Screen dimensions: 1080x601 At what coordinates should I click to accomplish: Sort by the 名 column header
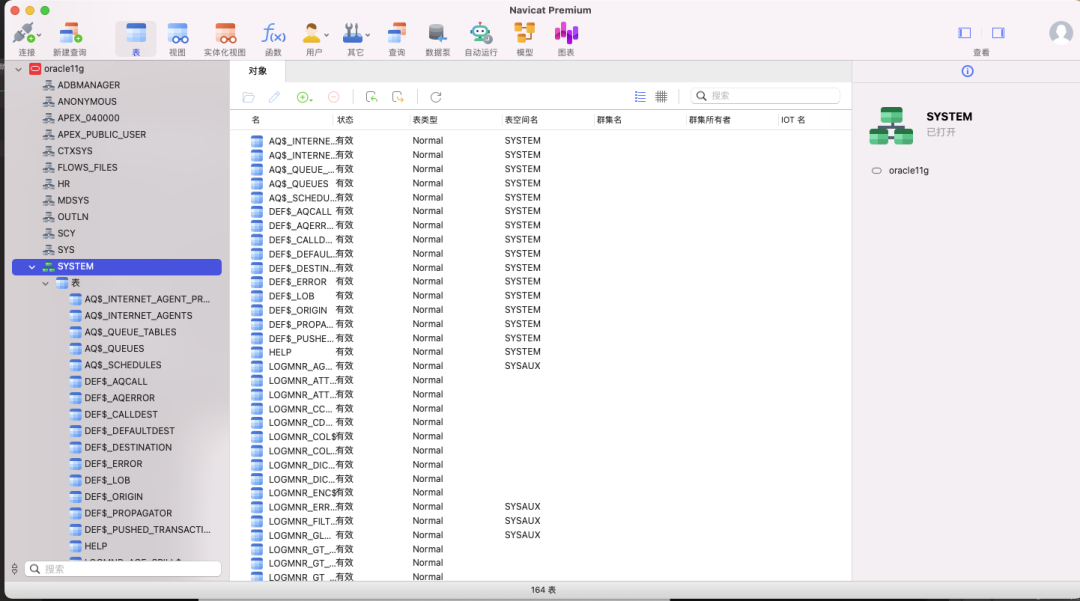pos(256,120)
